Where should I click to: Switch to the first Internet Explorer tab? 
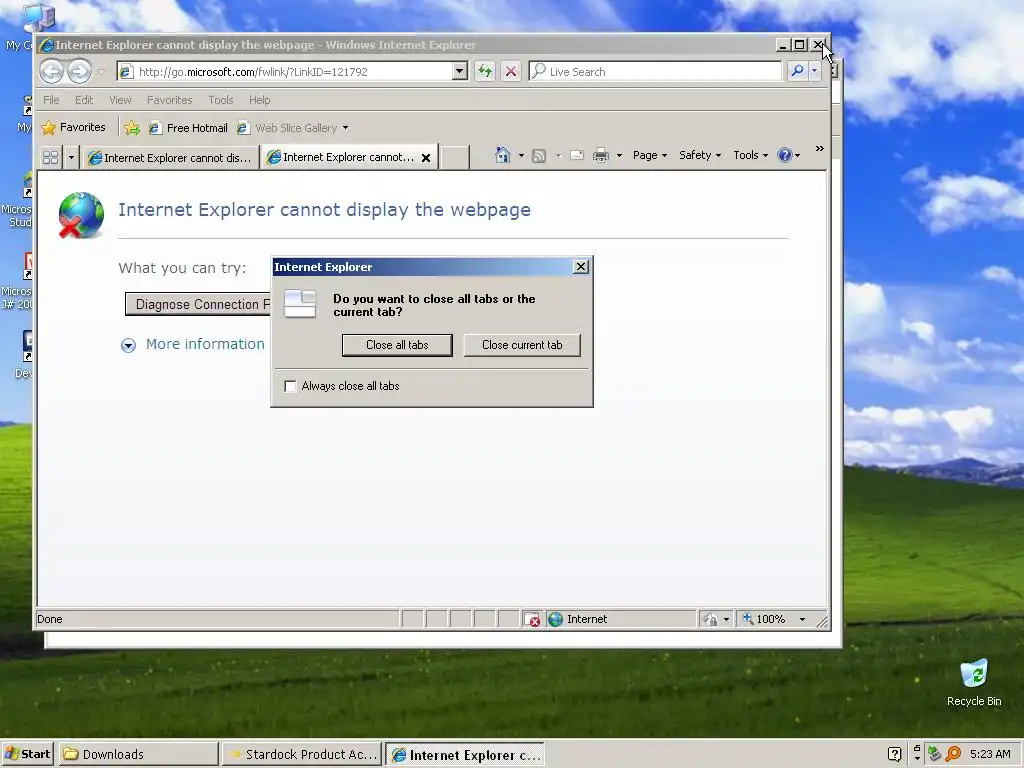coord(170,158)
